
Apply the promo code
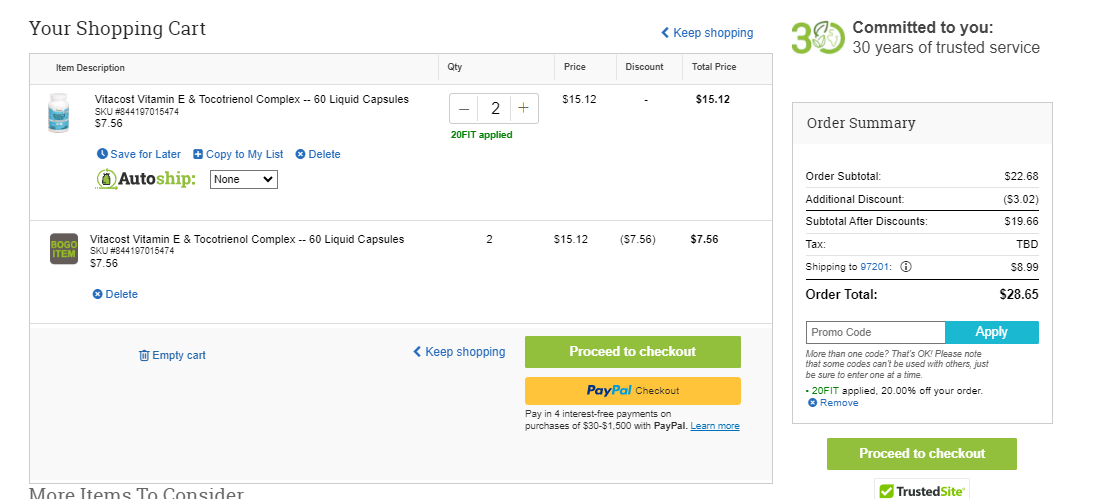pyautogui.click(x=992, y=333)
